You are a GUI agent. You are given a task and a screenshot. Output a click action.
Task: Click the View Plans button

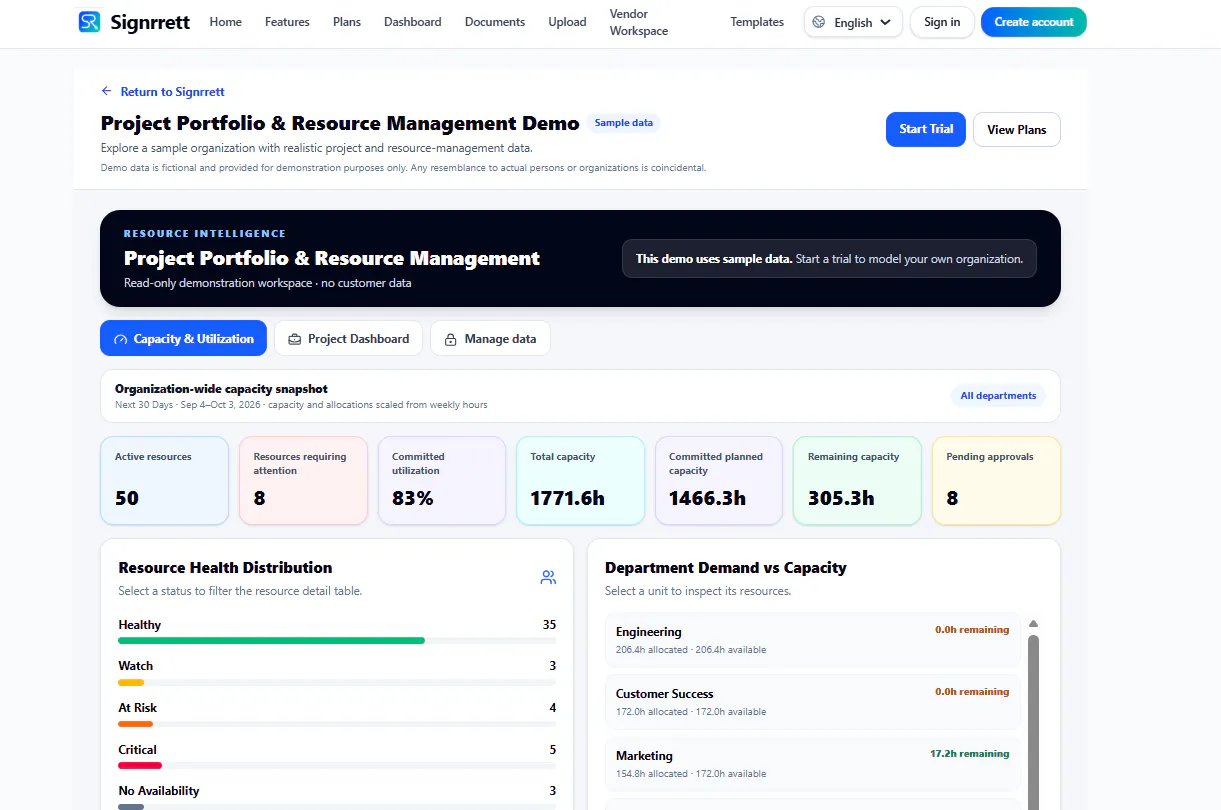pyautogui.click(x=1016, y=129)
